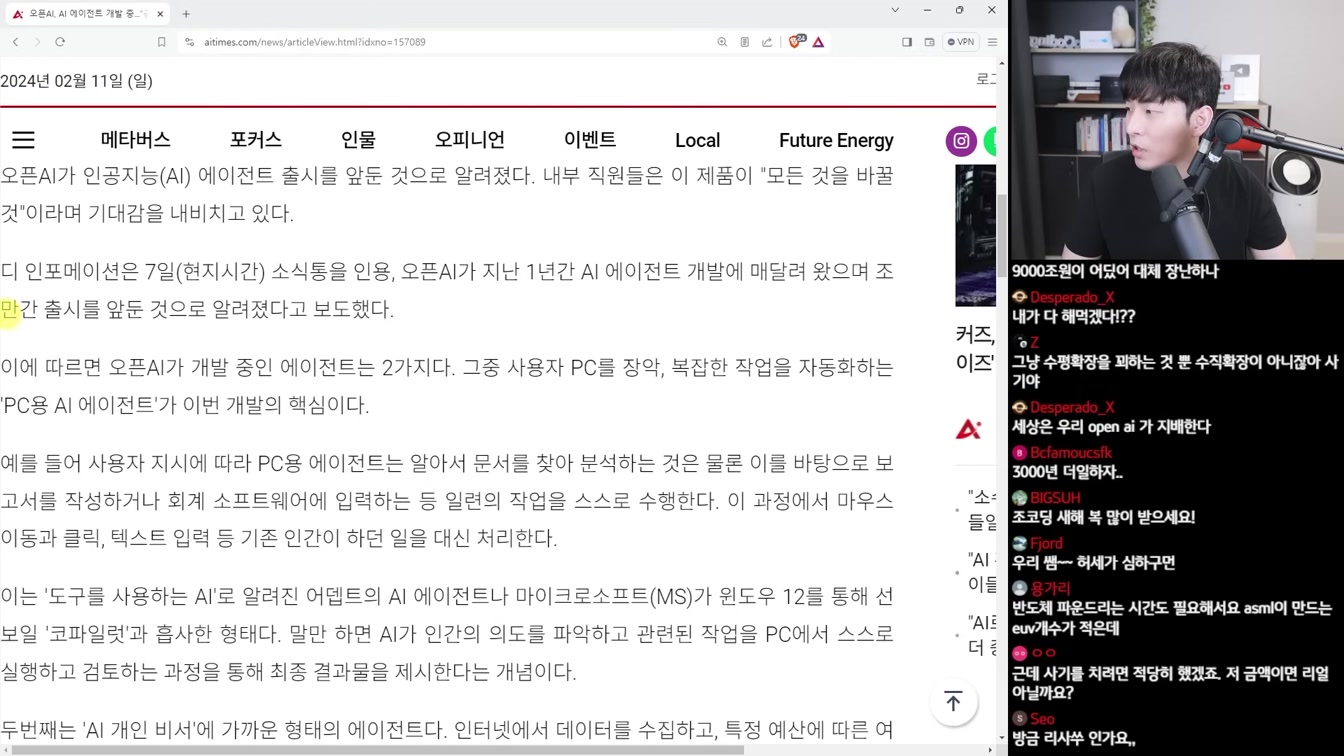Open the purple Instagram icon
Viewport: 1344px width, 756px height.
tap(961, 141)
